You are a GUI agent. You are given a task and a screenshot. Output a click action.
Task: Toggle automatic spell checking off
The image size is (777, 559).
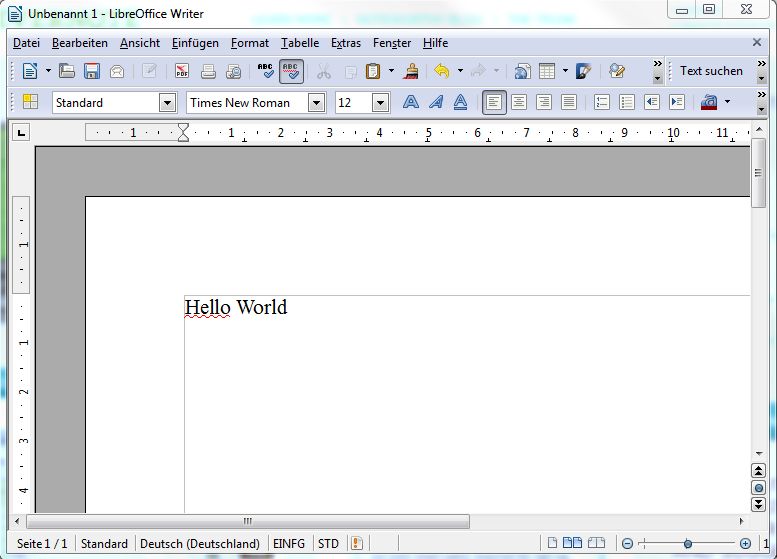(x=291, y=71)
